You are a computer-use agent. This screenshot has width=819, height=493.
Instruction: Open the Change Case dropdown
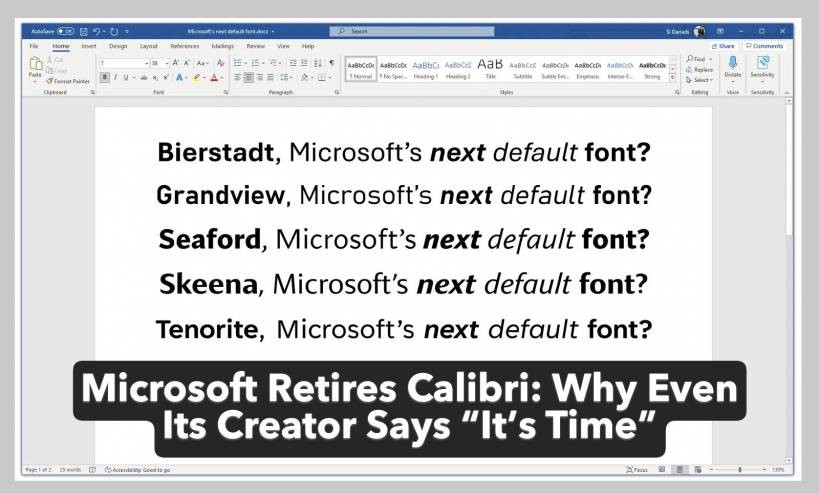pyautogui.click(x=202, y=63)
